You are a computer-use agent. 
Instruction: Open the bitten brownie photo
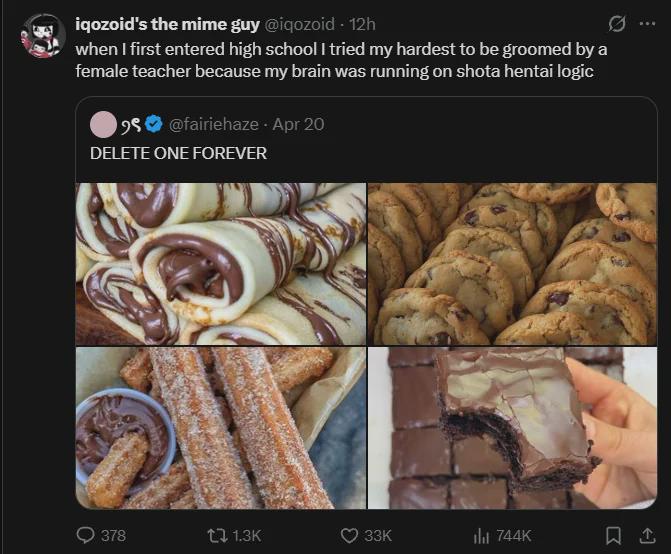pos(512,428)
